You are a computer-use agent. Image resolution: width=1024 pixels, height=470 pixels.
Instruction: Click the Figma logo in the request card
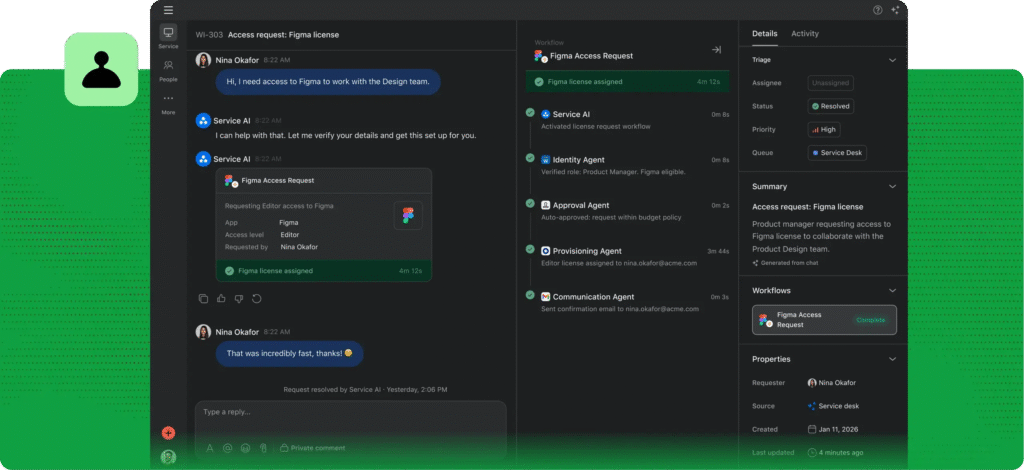[x=408, y=215]
